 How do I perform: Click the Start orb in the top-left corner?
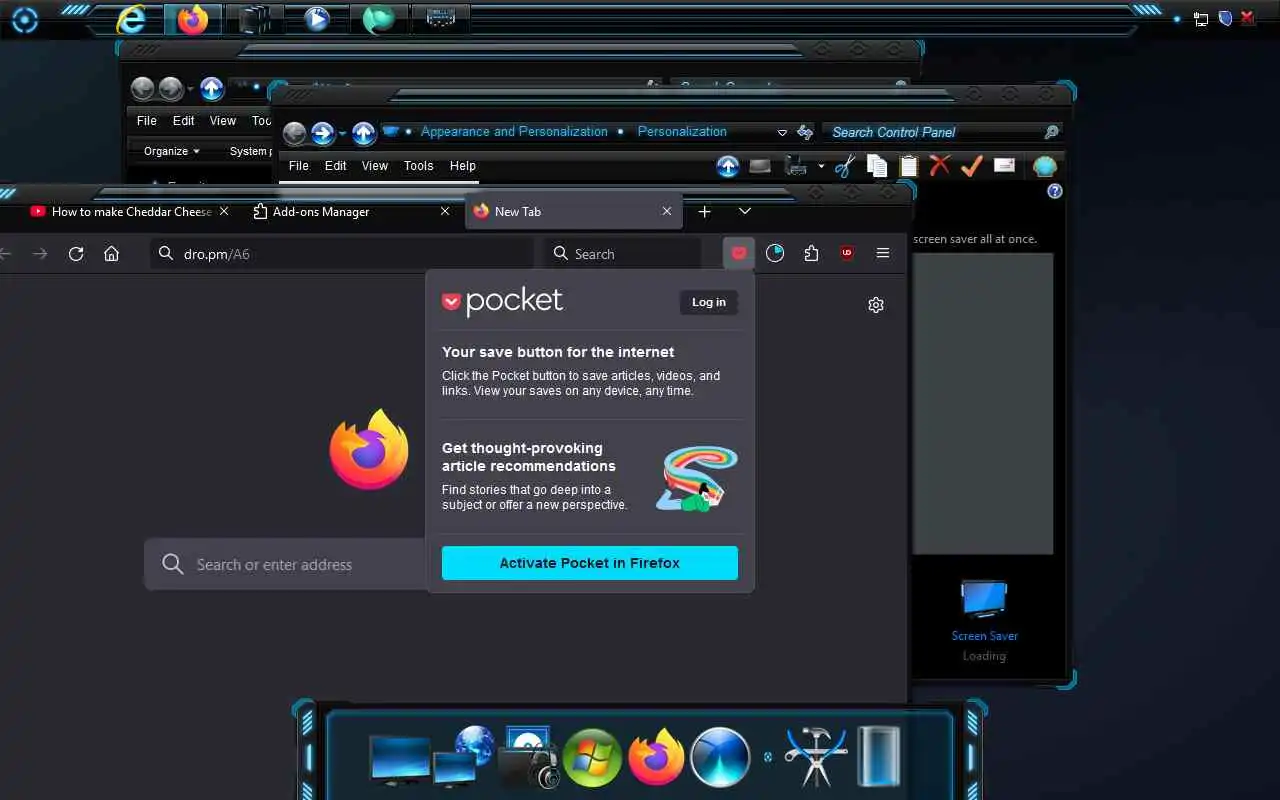(x=24, y=19)
